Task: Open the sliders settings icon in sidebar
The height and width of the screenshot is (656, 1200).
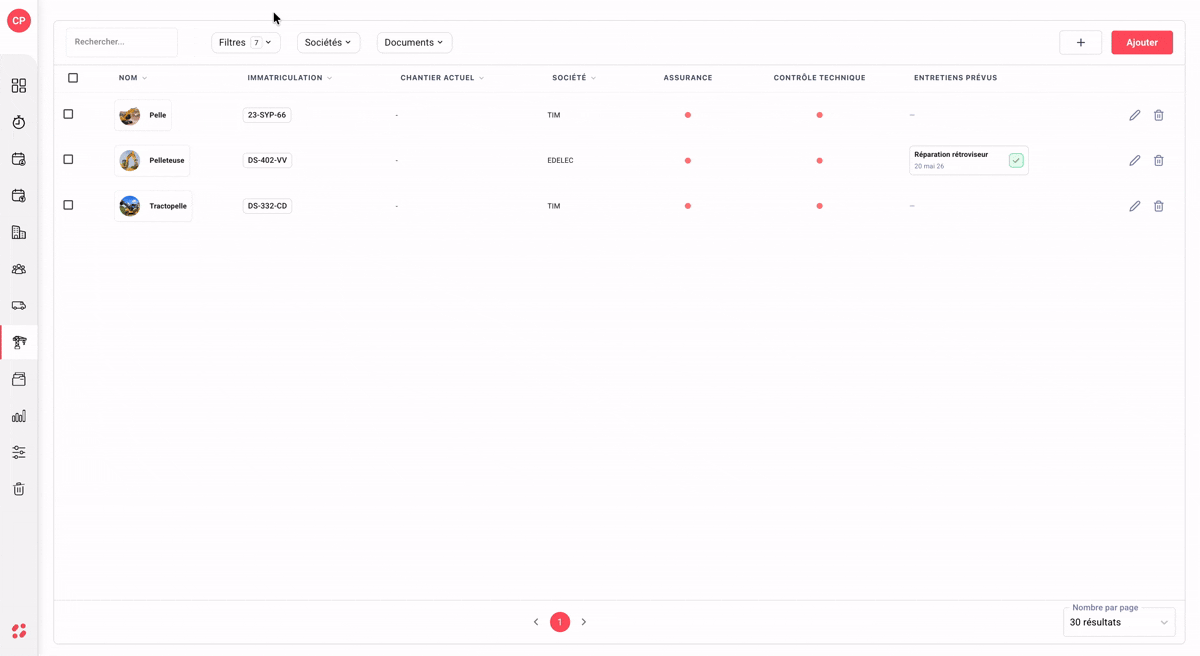Action: [19, 452]
